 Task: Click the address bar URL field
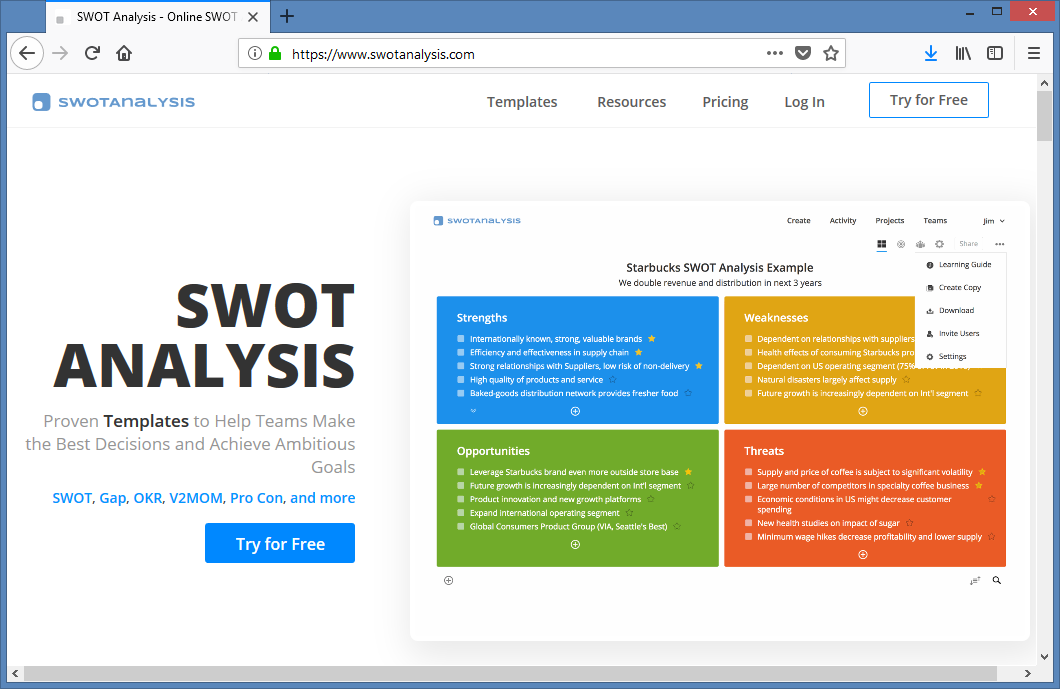point(525,54)
